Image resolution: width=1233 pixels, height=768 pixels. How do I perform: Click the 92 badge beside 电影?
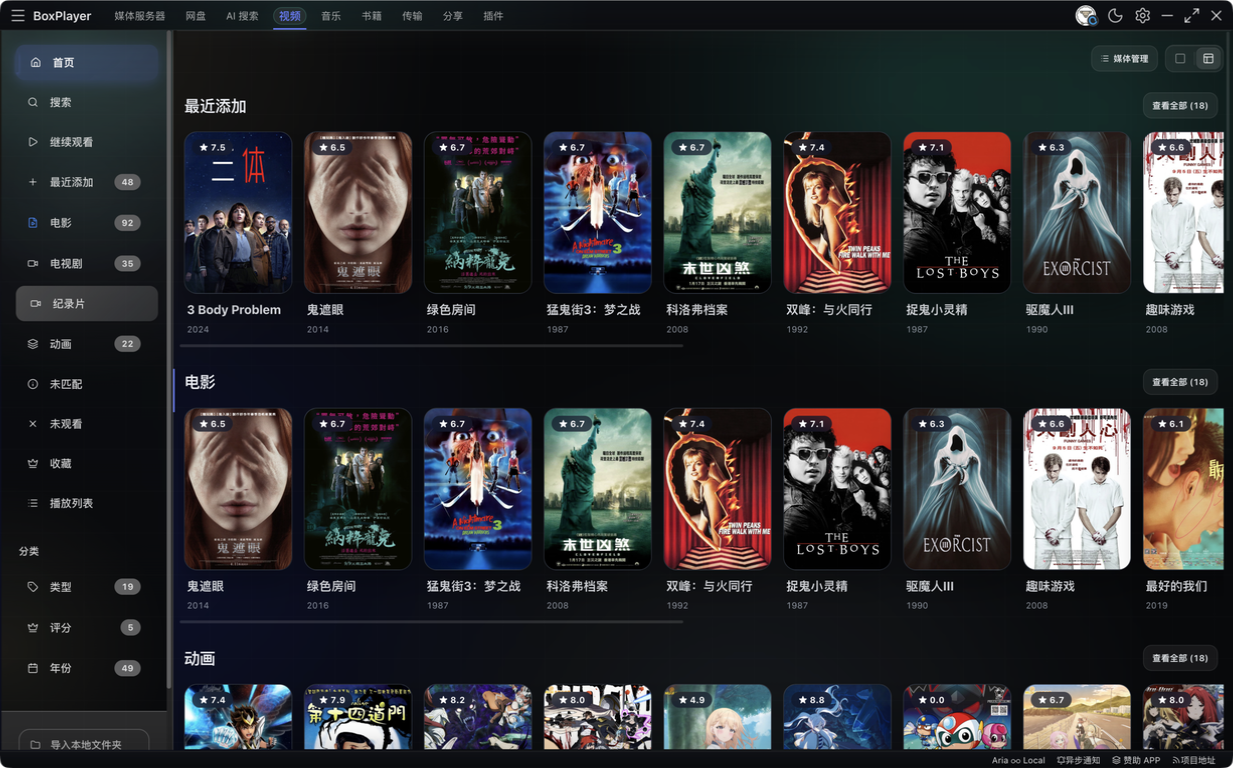pos(127,223)
